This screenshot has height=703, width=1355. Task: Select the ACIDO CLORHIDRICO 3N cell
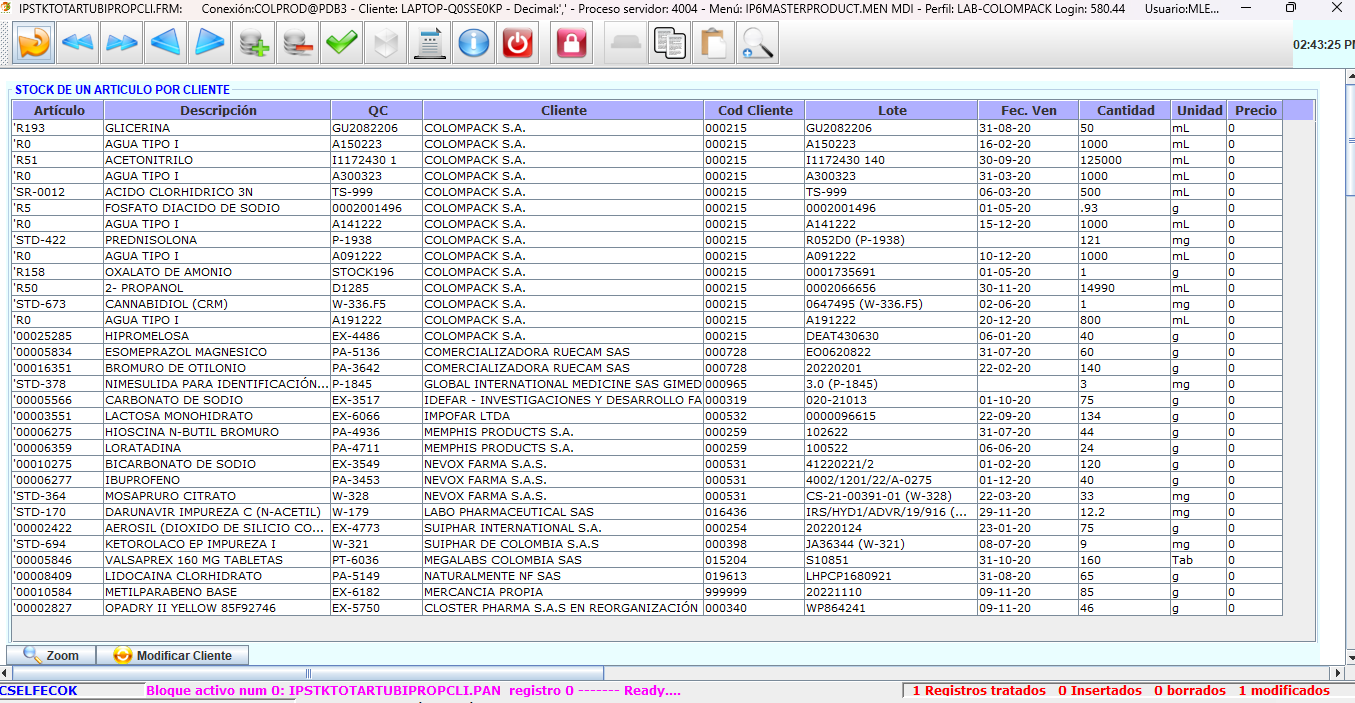pyautogui.click(x=218, y=192)
